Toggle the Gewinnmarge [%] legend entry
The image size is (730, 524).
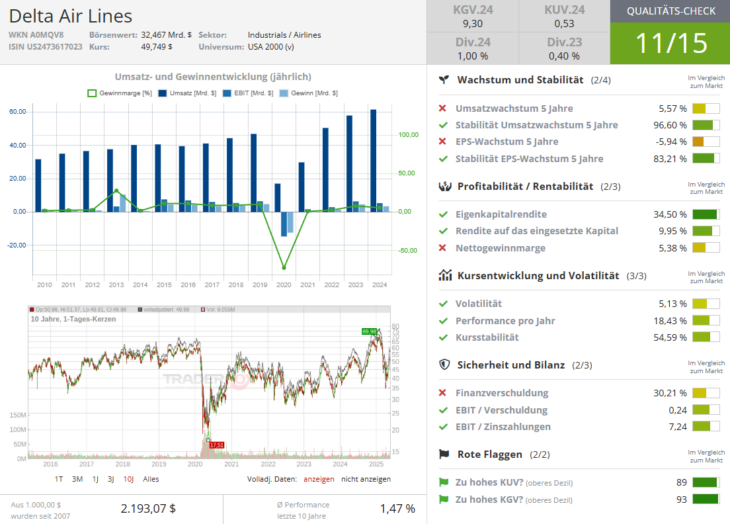120,93
